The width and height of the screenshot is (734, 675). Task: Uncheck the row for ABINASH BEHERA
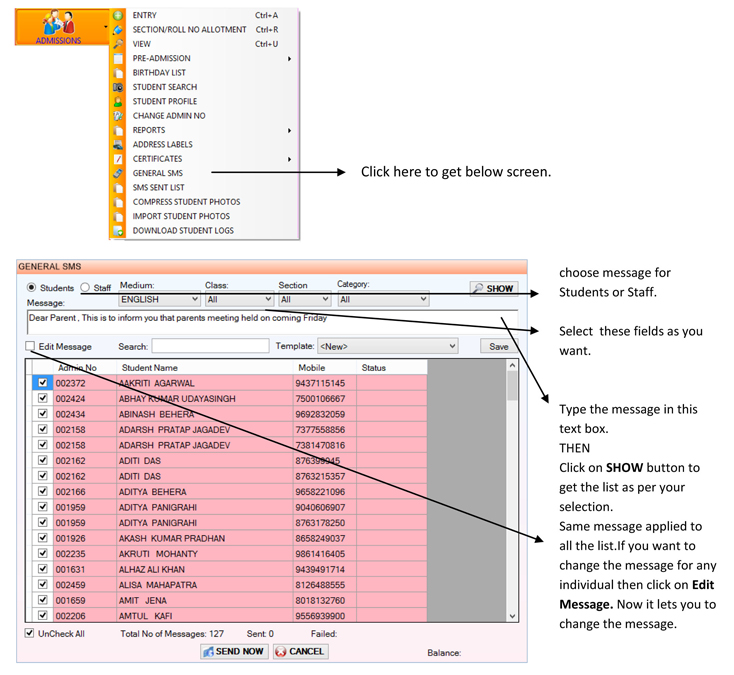tap(43, 413)
